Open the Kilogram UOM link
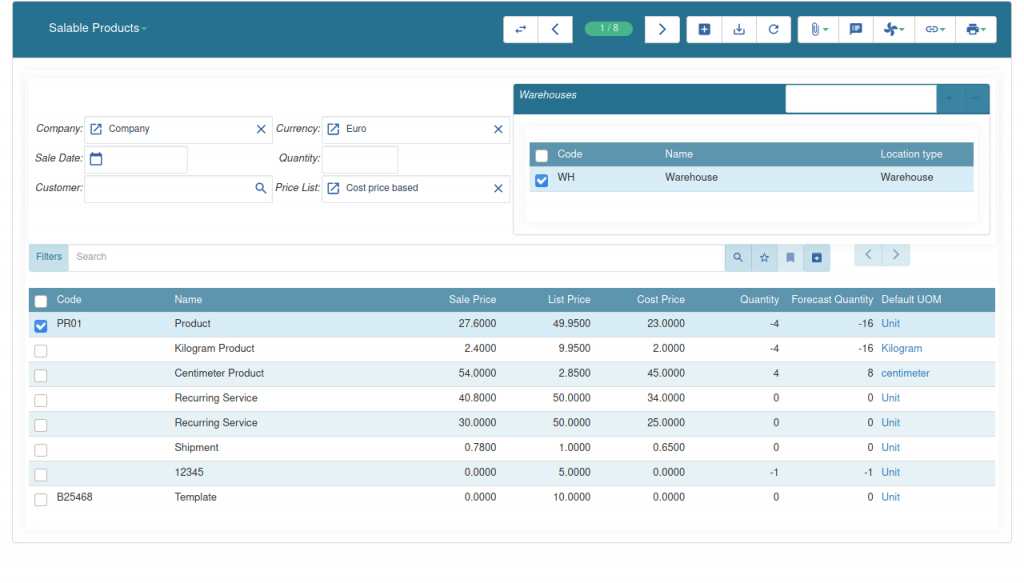The height and width of the screenshot is (583, 1024). [901, 349]
